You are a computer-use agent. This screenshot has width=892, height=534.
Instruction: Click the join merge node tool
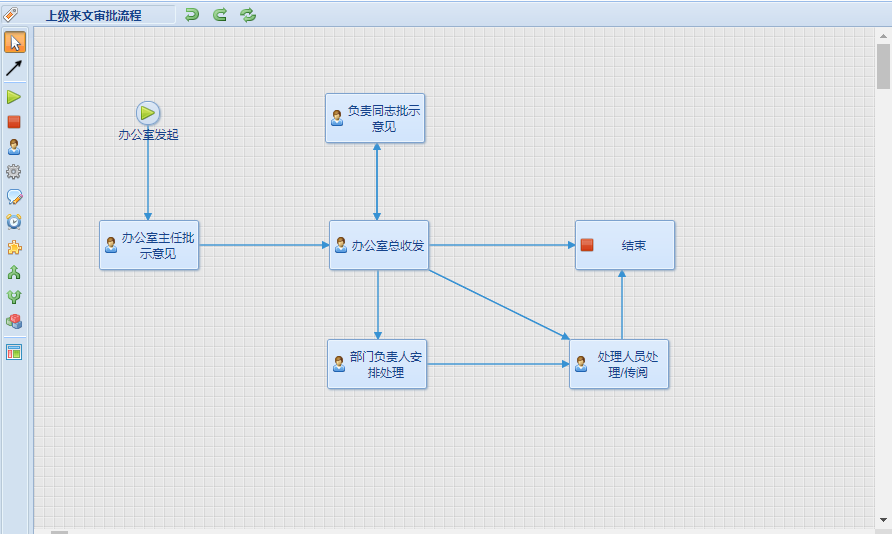14,297
